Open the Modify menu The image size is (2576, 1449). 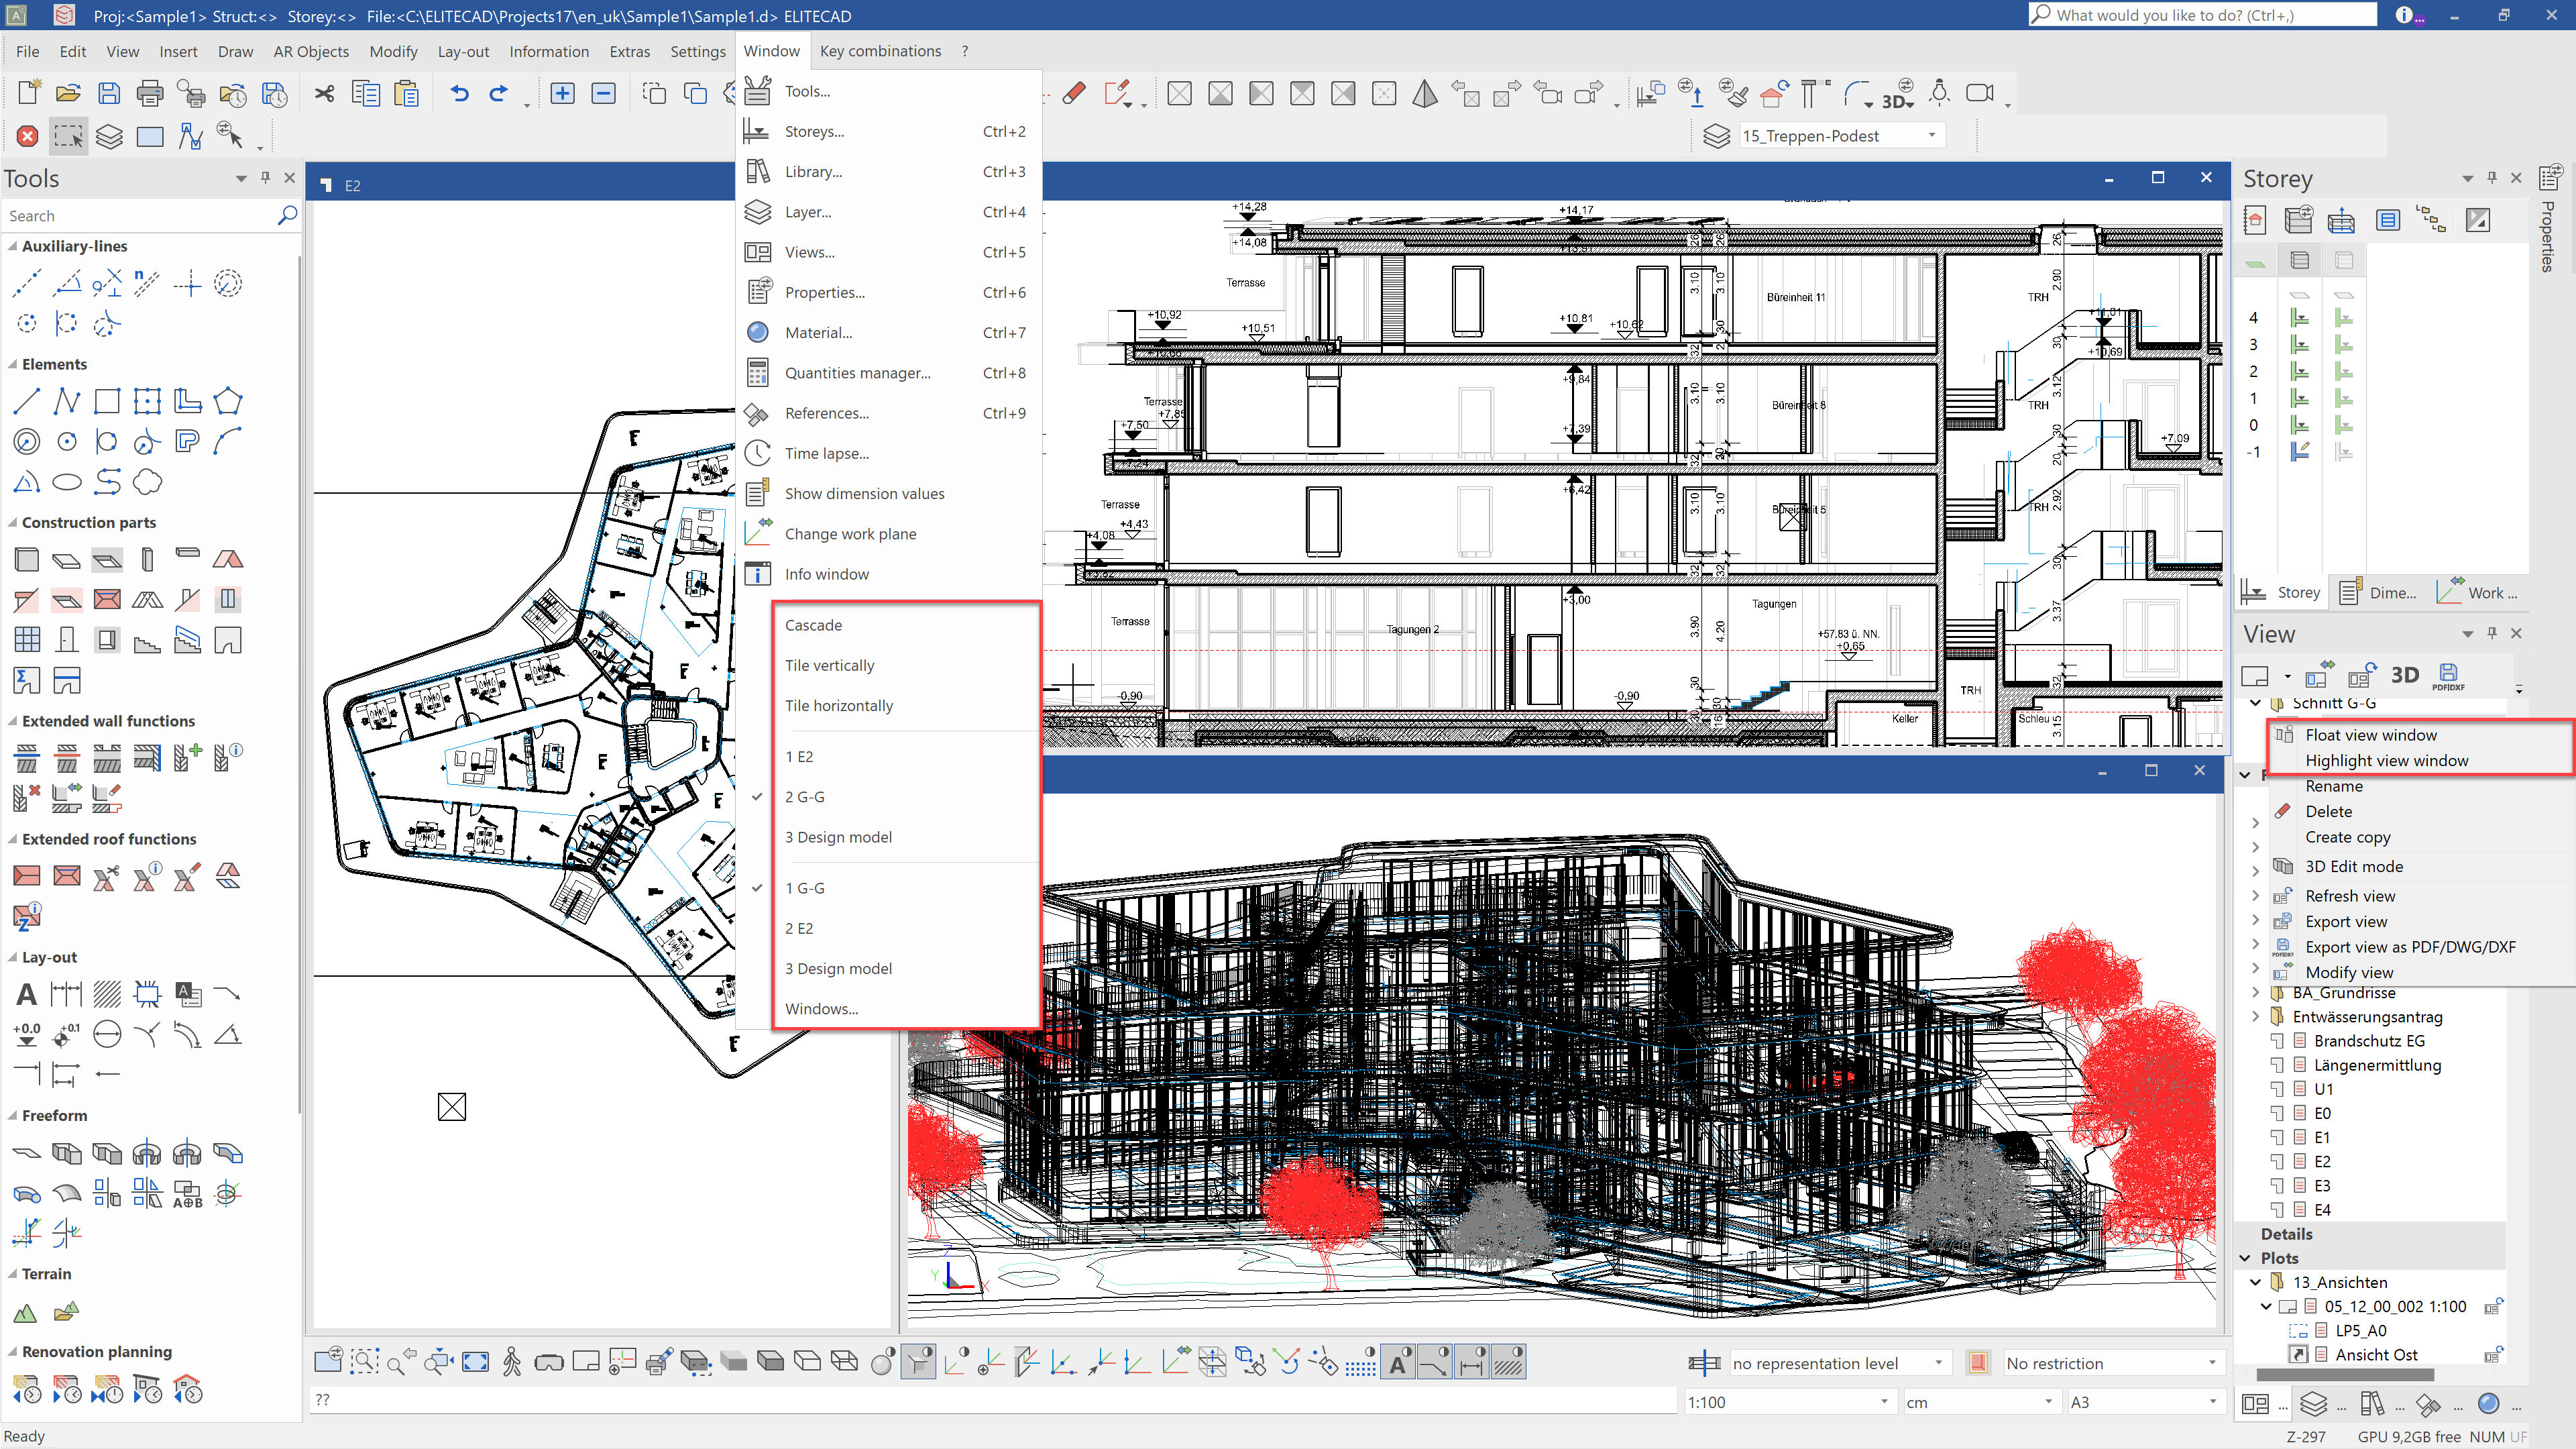pyautogui.click(x=393, y=51)
